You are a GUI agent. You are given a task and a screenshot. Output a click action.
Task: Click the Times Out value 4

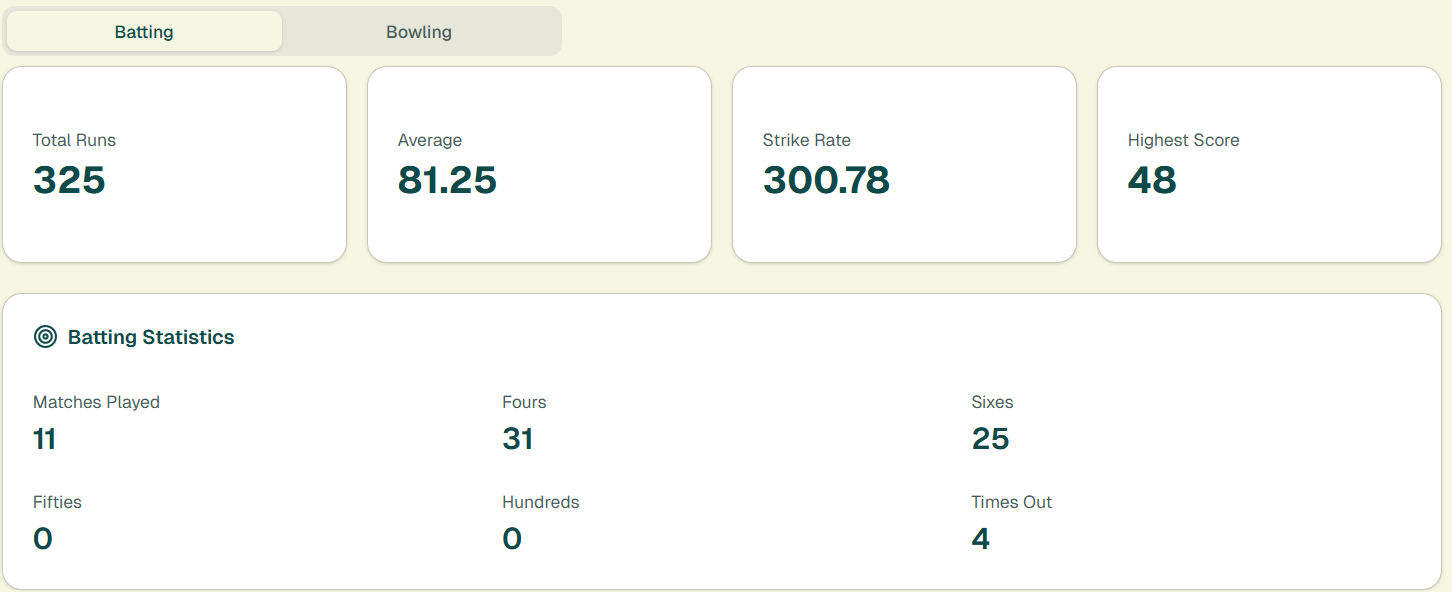point(981,538)
